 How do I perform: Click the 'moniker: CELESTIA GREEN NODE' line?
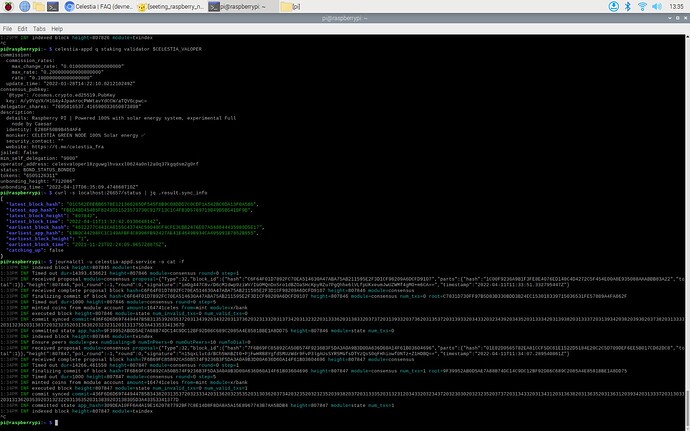75,135
